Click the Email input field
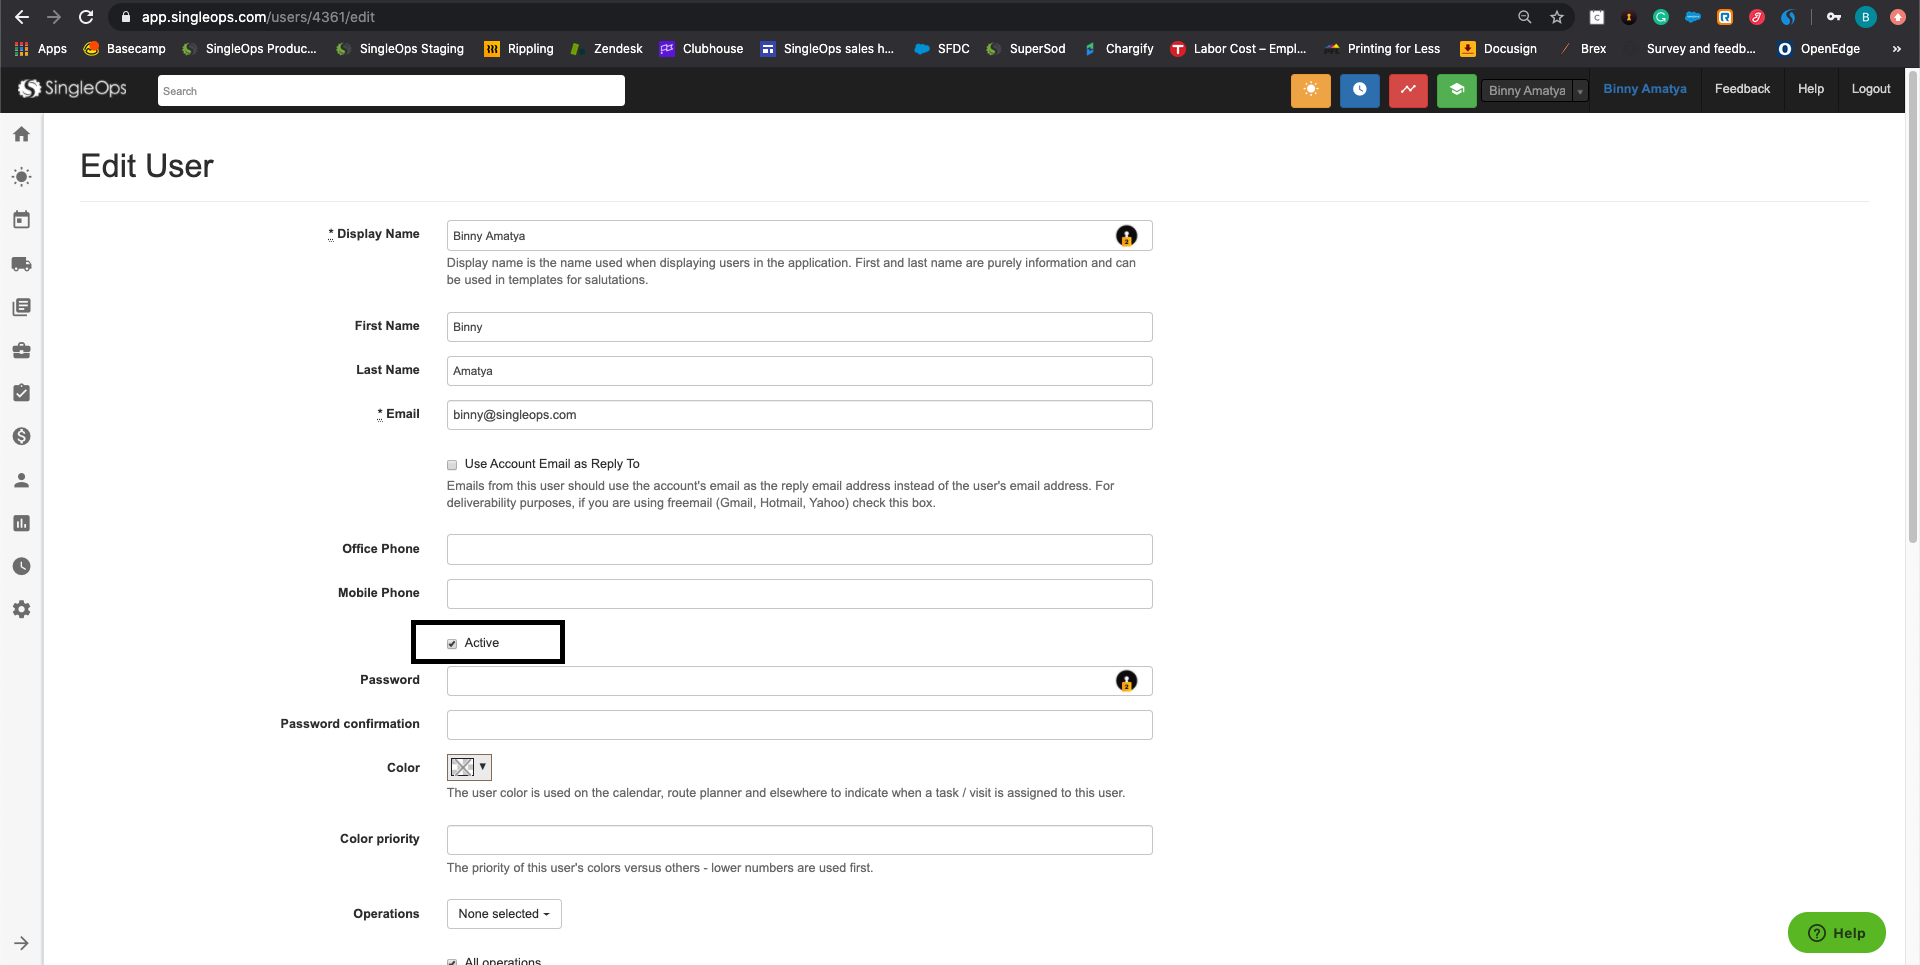 point(799,415)
